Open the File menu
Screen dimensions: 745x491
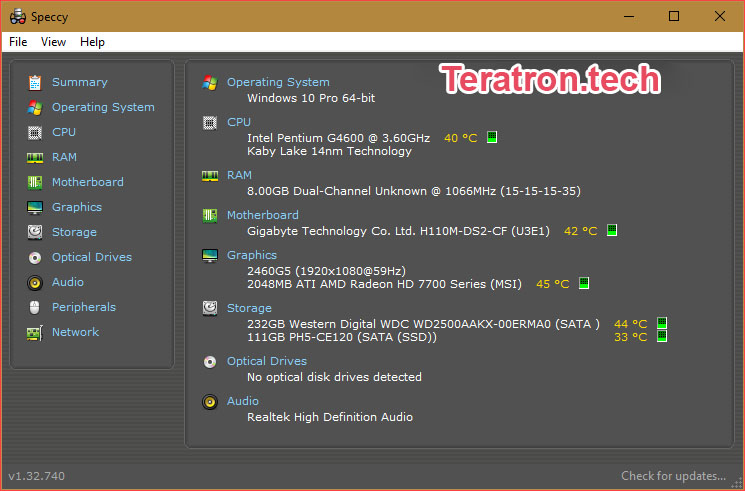pyautogui.click(x=18, y=42)
